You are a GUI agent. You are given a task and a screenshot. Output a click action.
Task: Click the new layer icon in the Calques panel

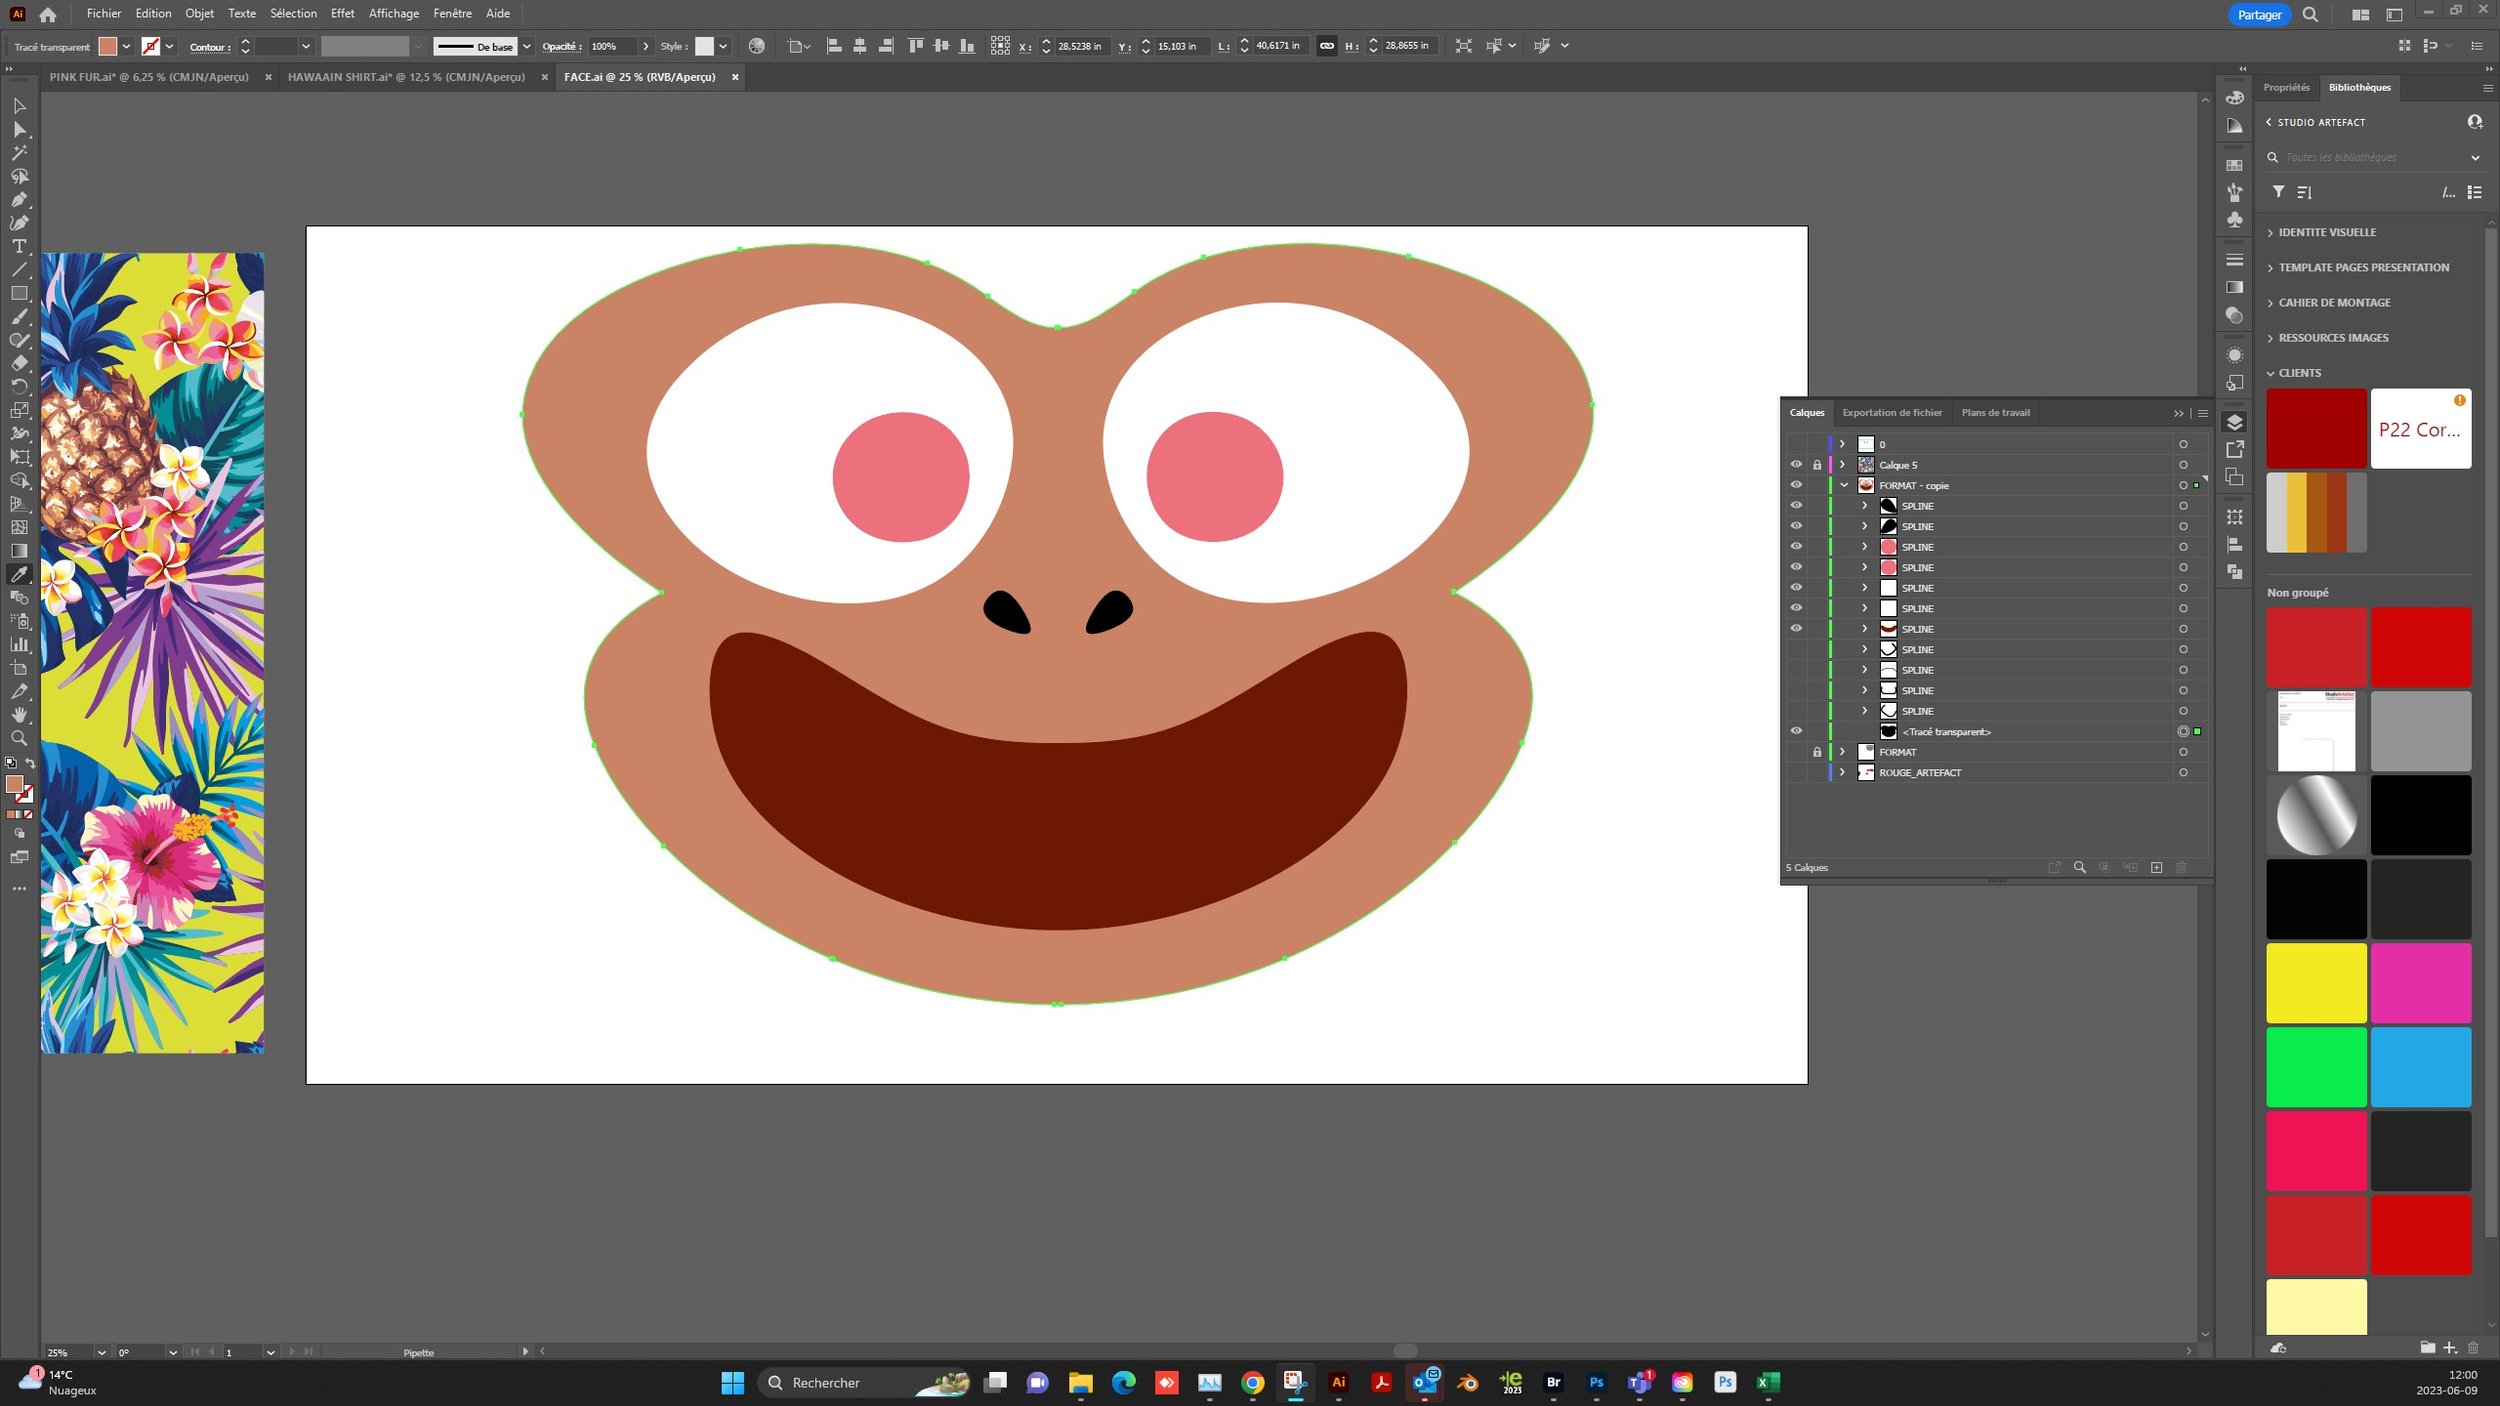pos(2156,867)
